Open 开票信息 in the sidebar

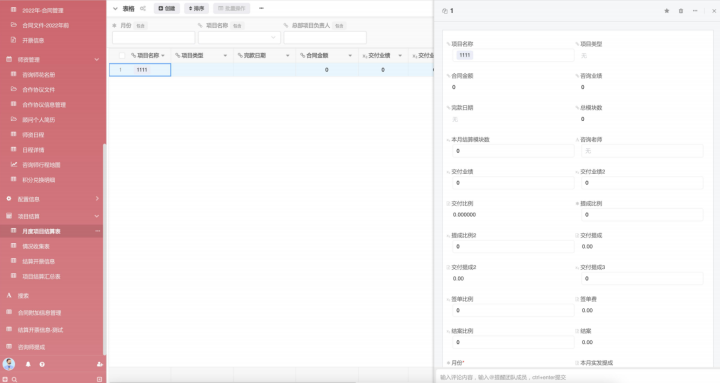coord(33,40)
